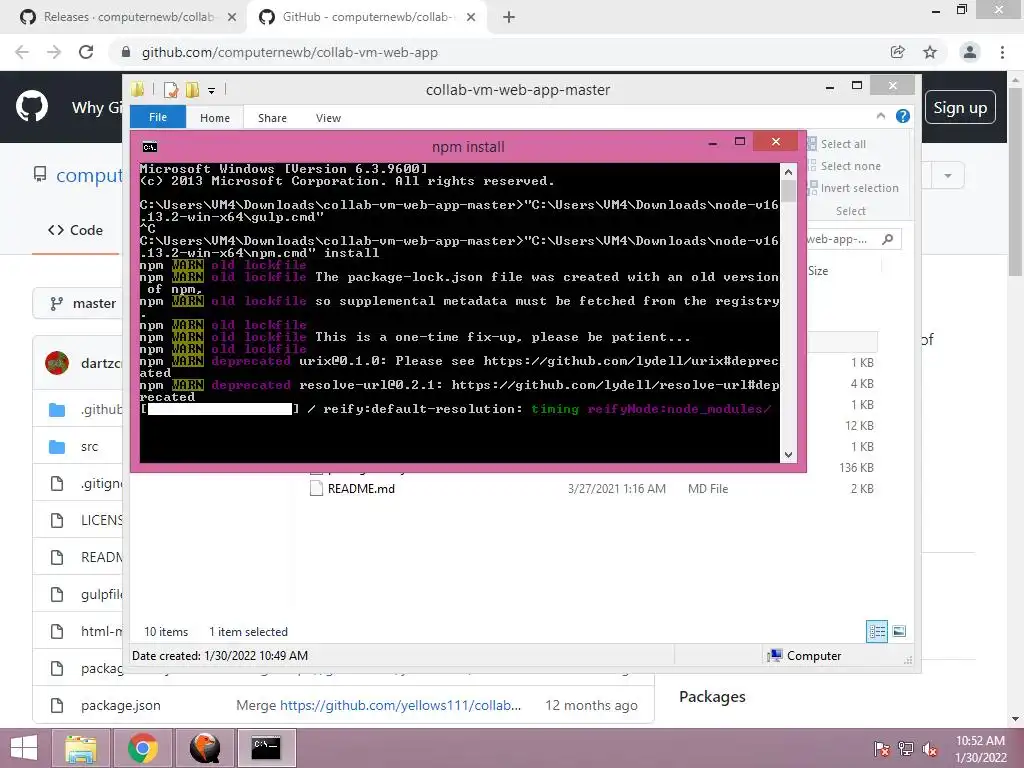Open src folder on GitHub
1024x768 pixels.
(89, 447)
